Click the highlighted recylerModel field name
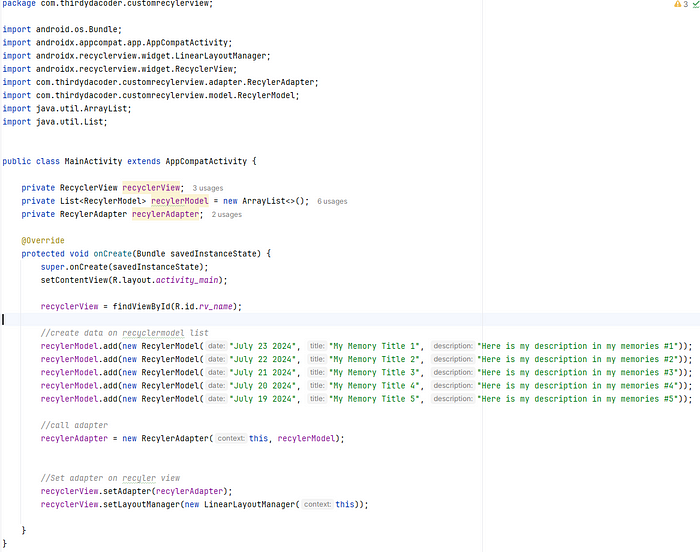 point(179,201)
